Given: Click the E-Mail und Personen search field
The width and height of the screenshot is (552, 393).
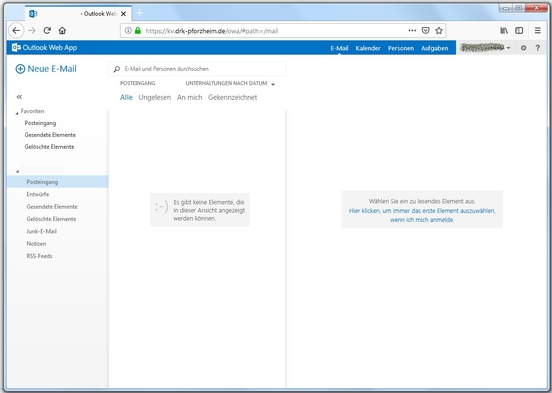Looking at the screenshot, I should pos(197,69).
